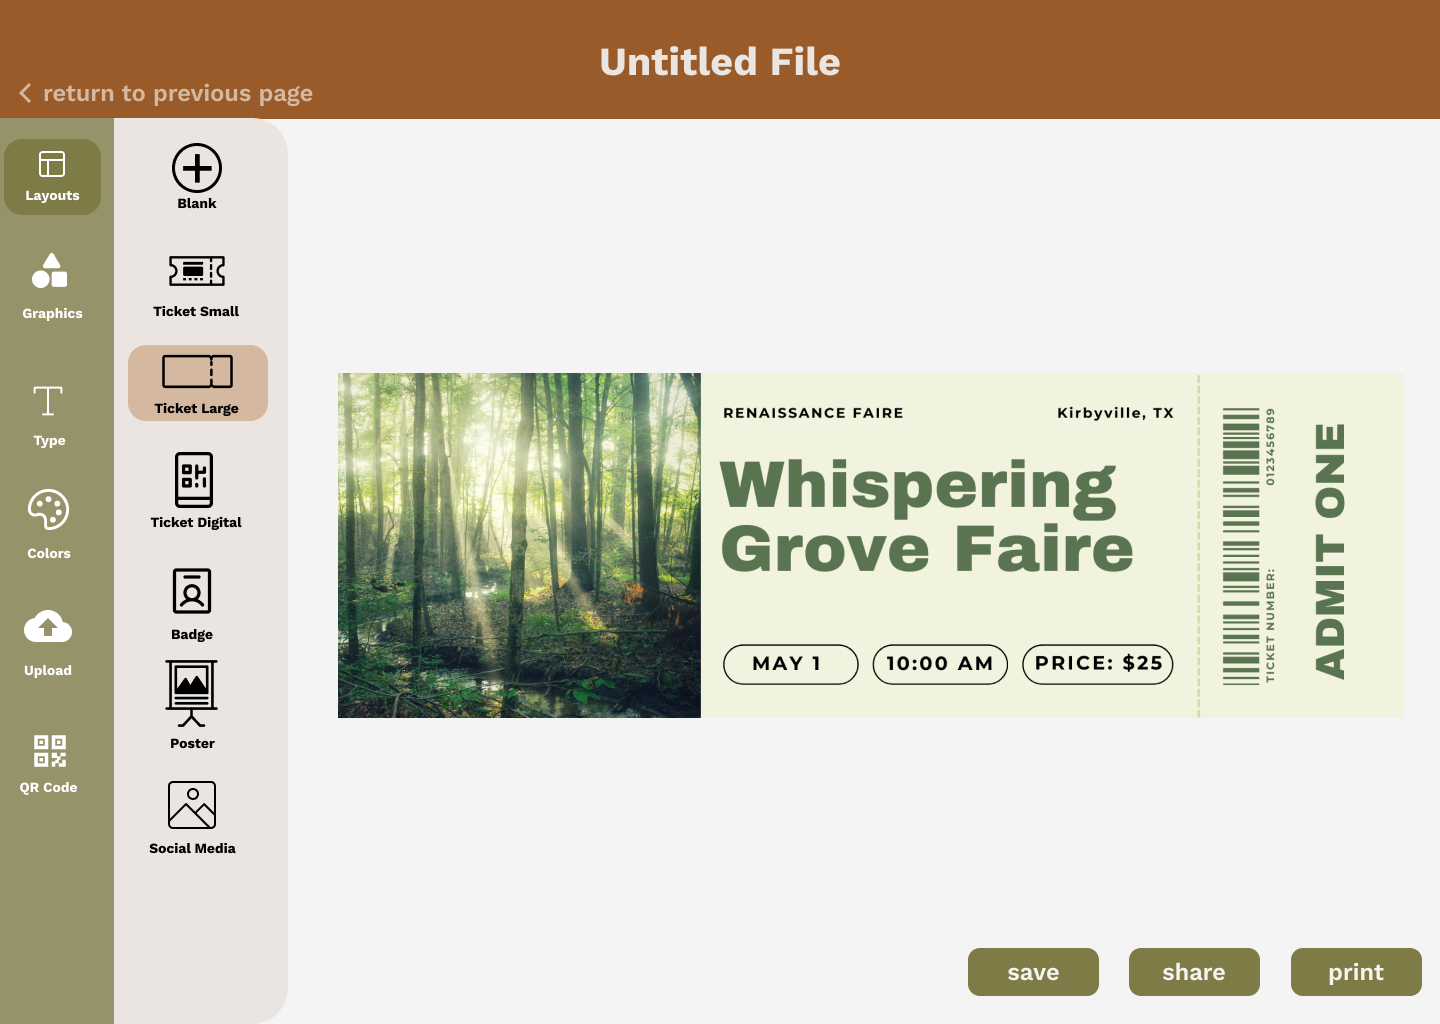Click the back chevron arrow

[25, 93]
